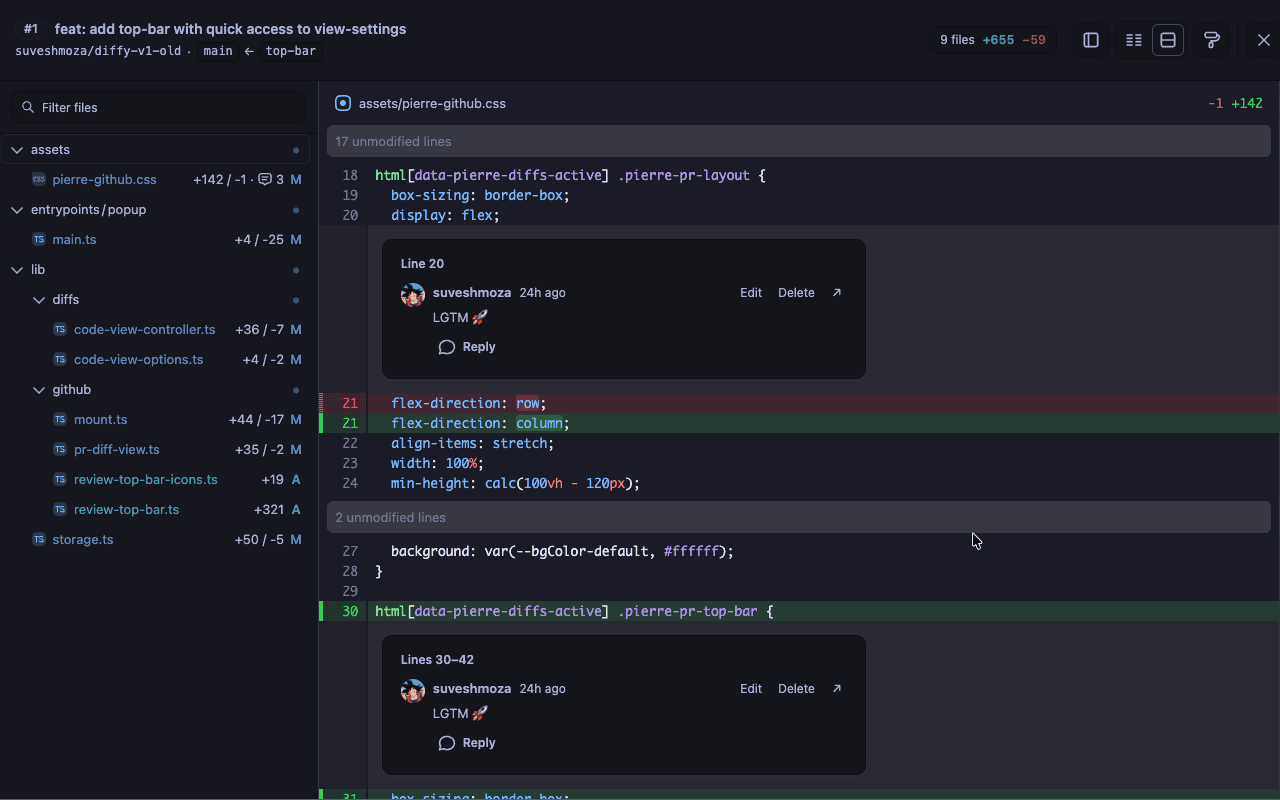
Task: Click TS icon beside mount.ts
Action: pyautogui.click(x=60, y=420)
